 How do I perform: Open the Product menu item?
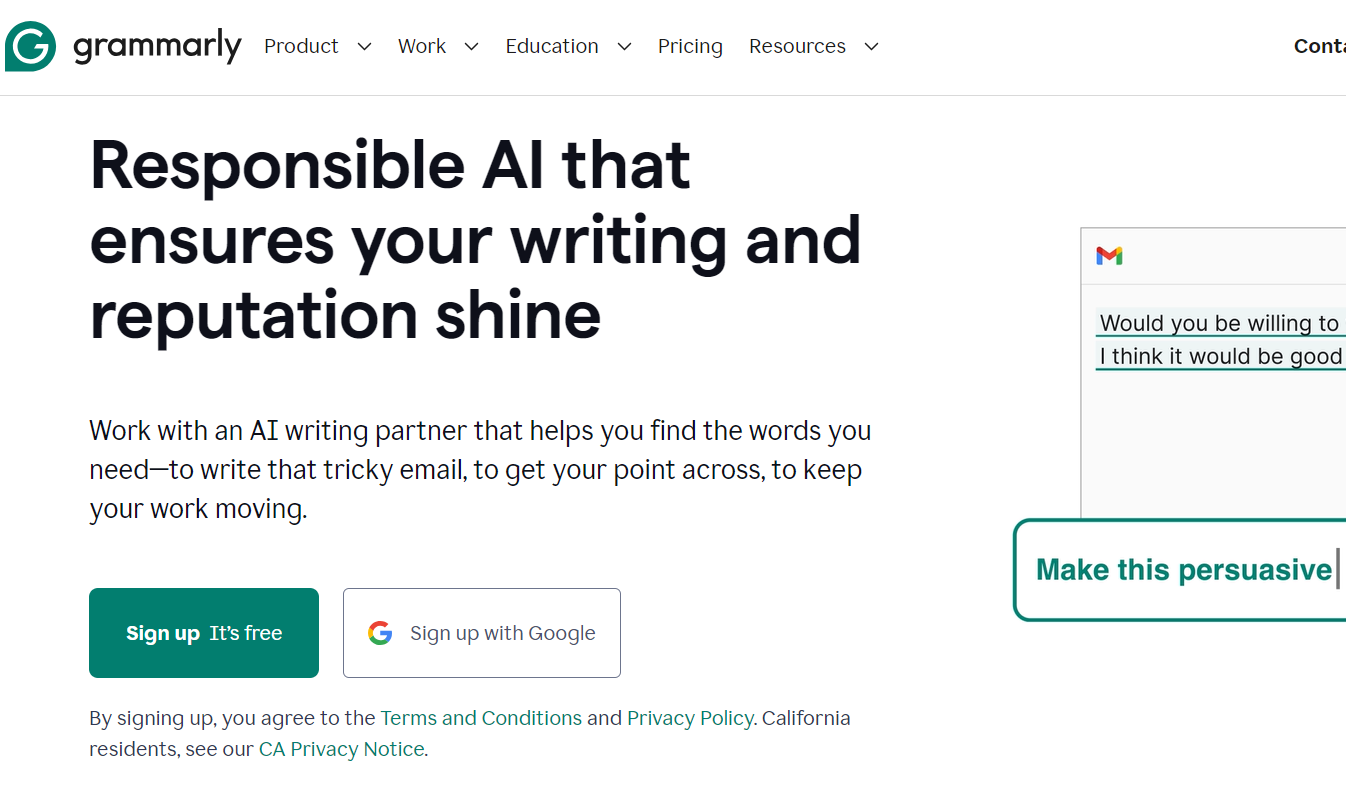tap(301, 47)
